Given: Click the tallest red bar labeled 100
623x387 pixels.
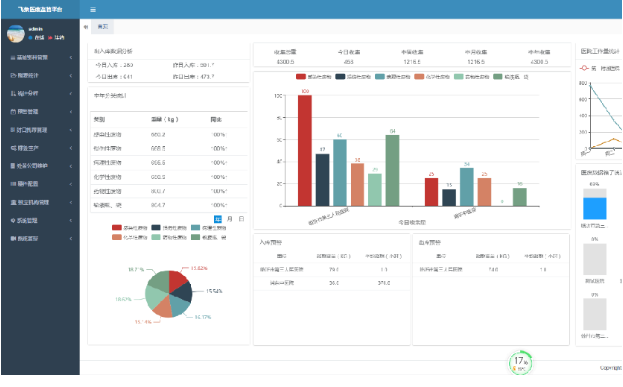Looking at the screenshot, I should pyautogui.click(x=305, y=151).
